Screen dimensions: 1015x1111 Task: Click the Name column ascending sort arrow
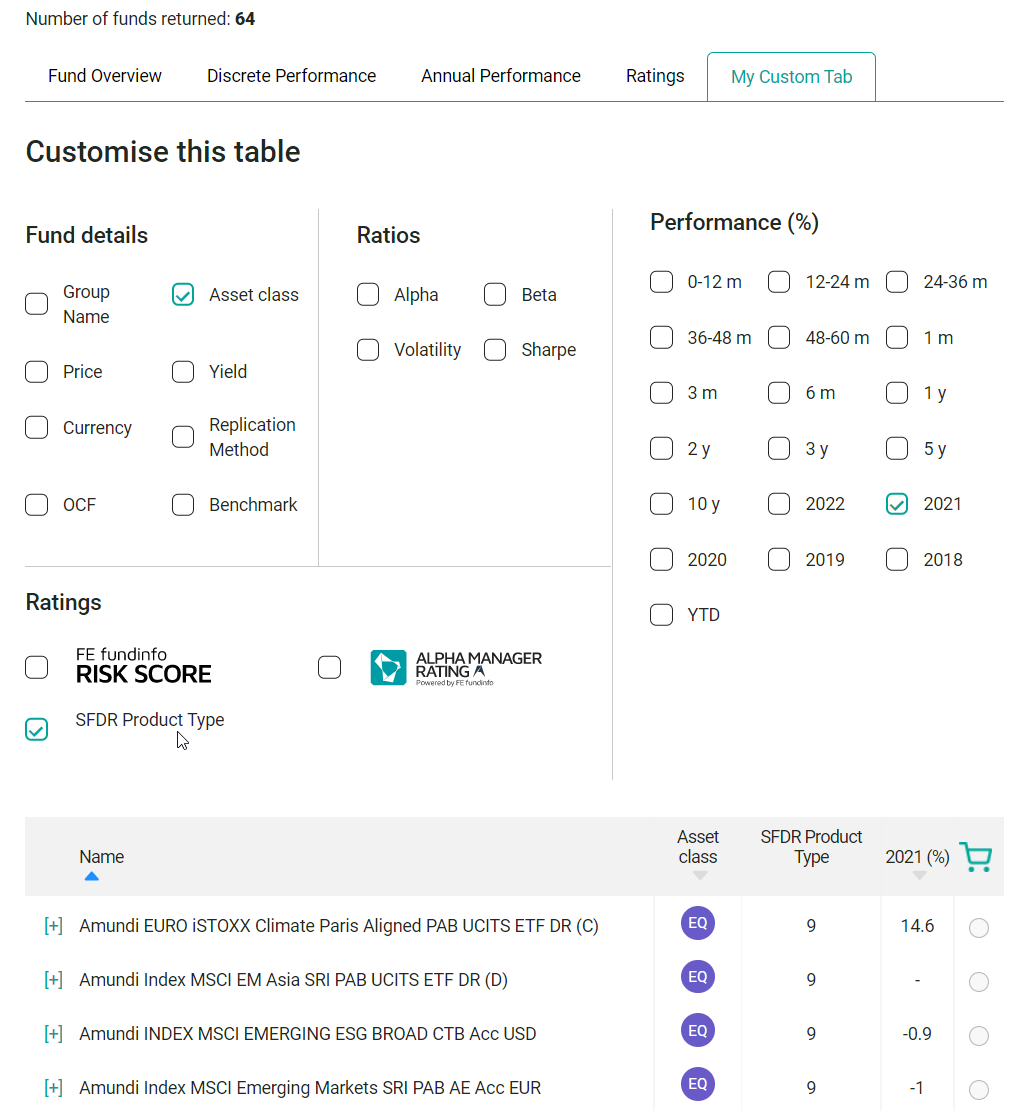pos(92,877)
